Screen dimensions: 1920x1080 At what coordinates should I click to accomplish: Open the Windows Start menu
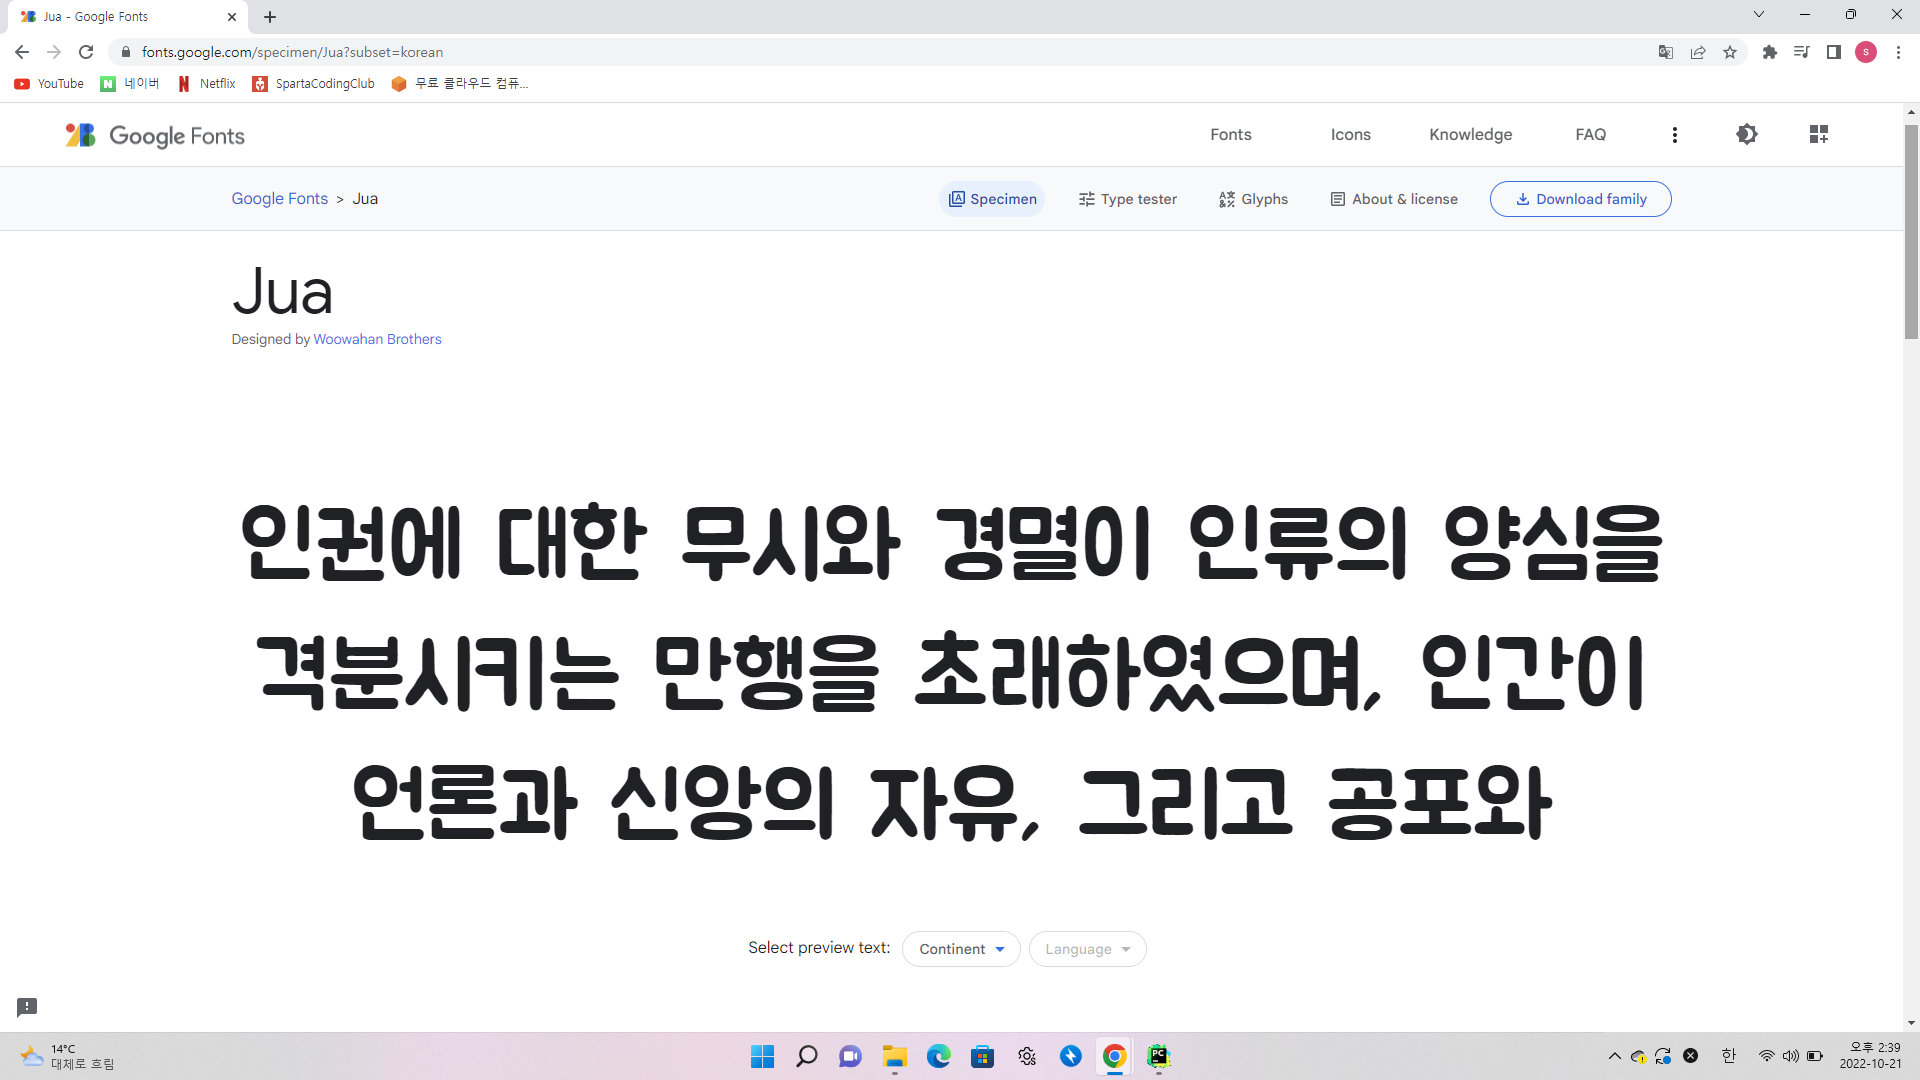[762, 1056]
